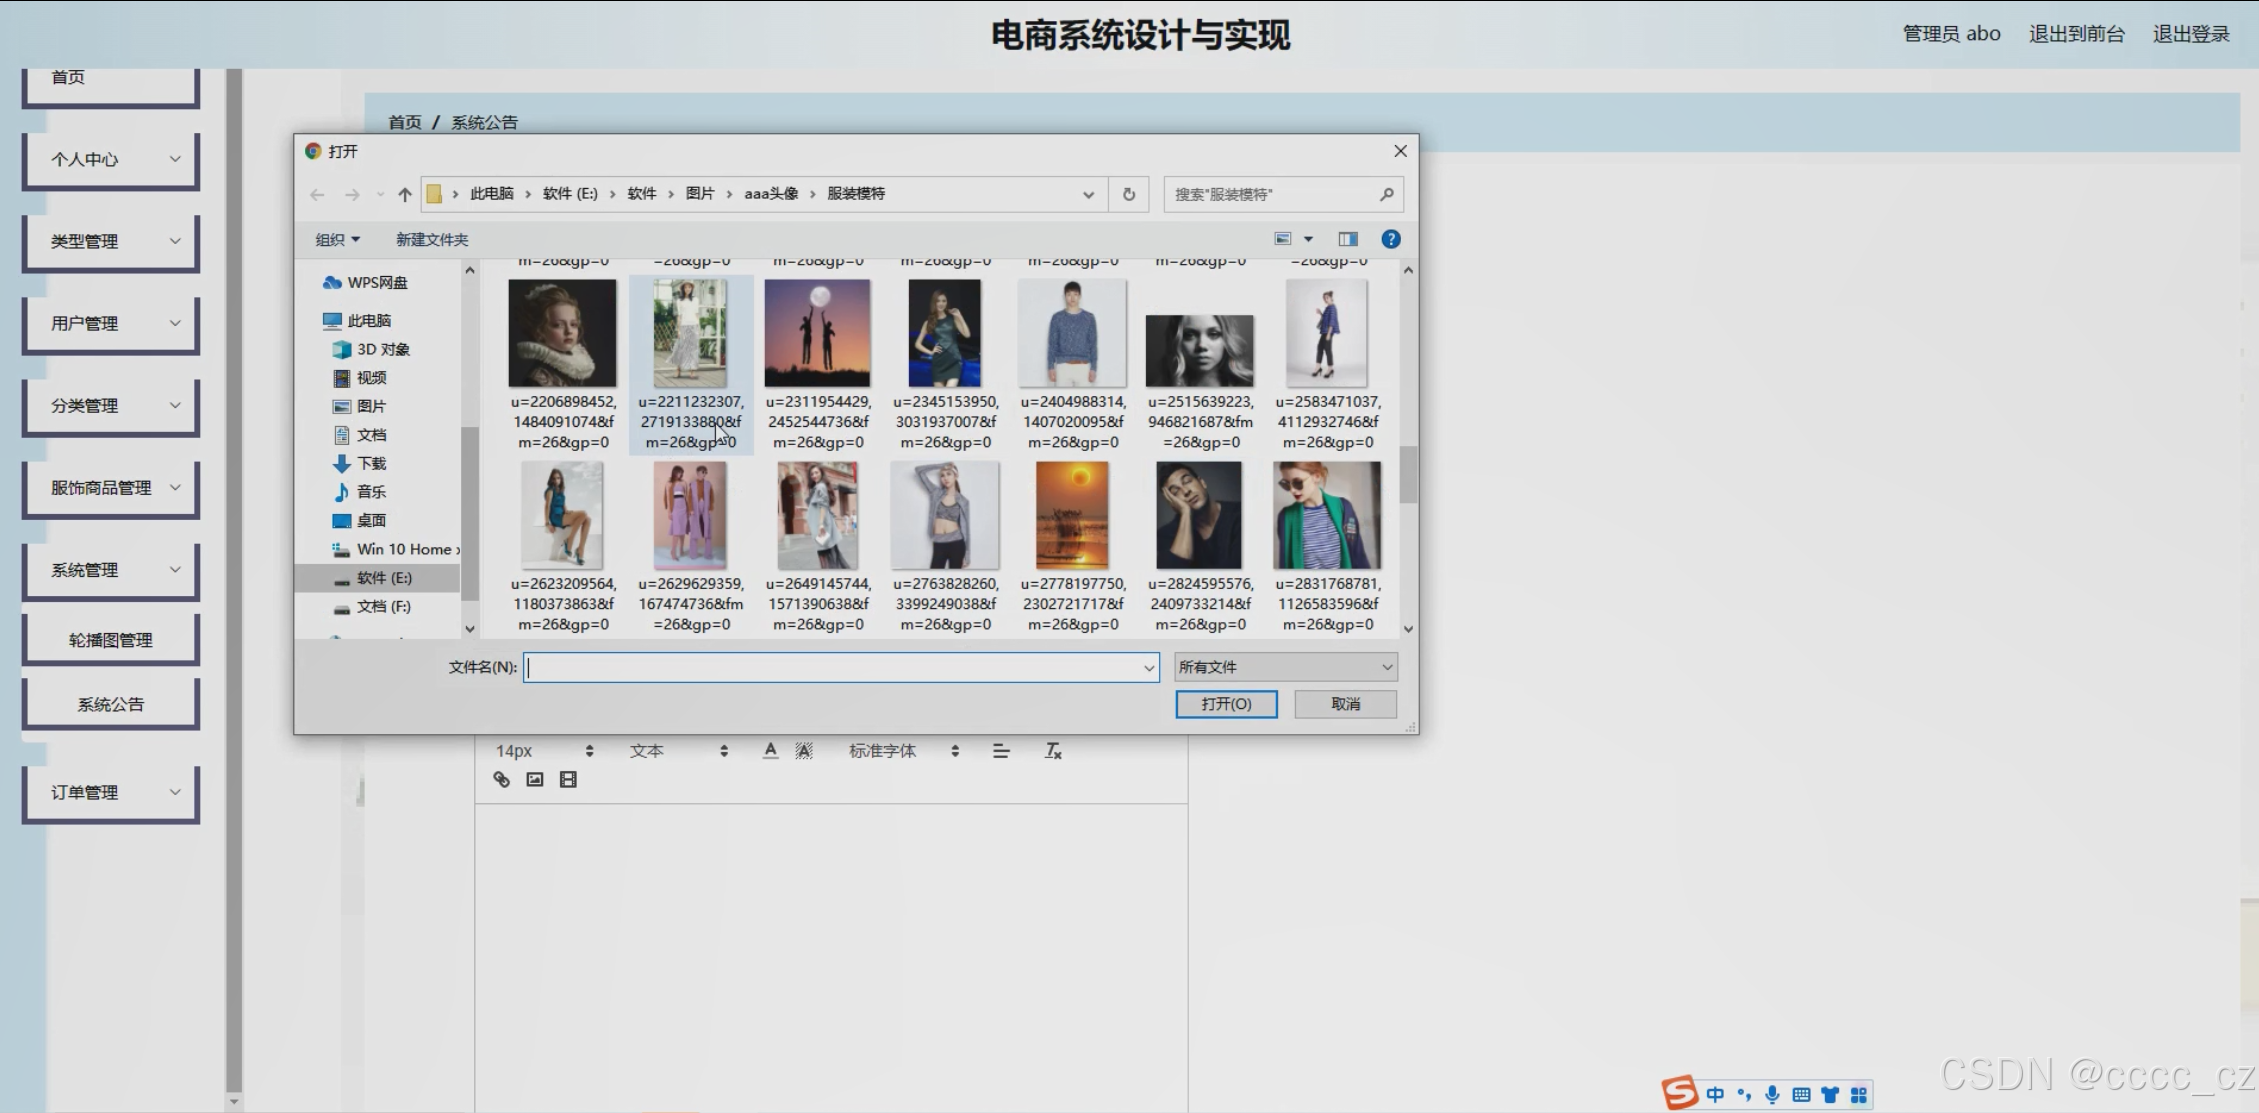The image size is (2259, 1113).
Task: Open the 轮播图管理 sidebar item
Action: (111, 640)
